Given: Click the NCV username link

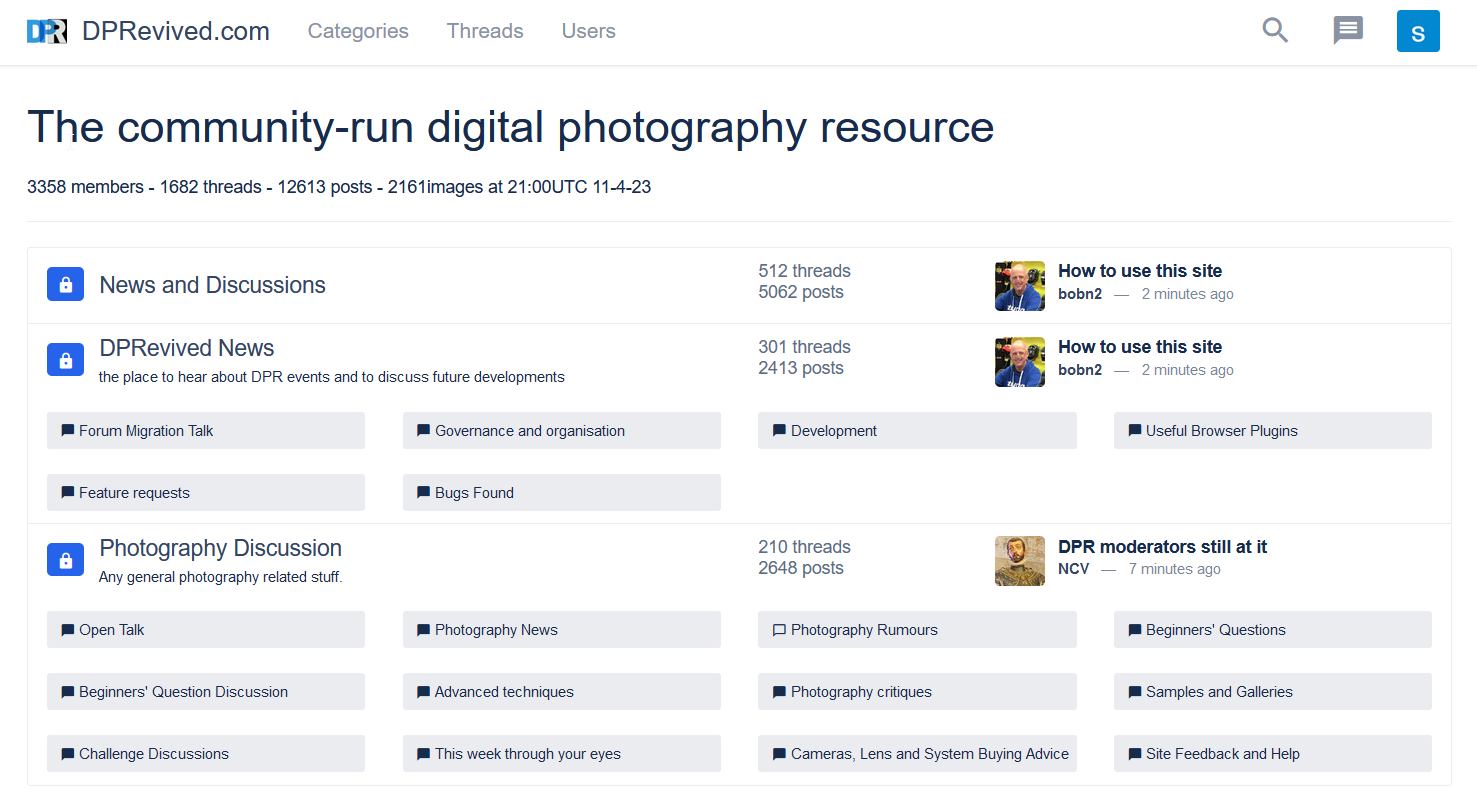Looking at the screenshot, I should click(1073, 569).
